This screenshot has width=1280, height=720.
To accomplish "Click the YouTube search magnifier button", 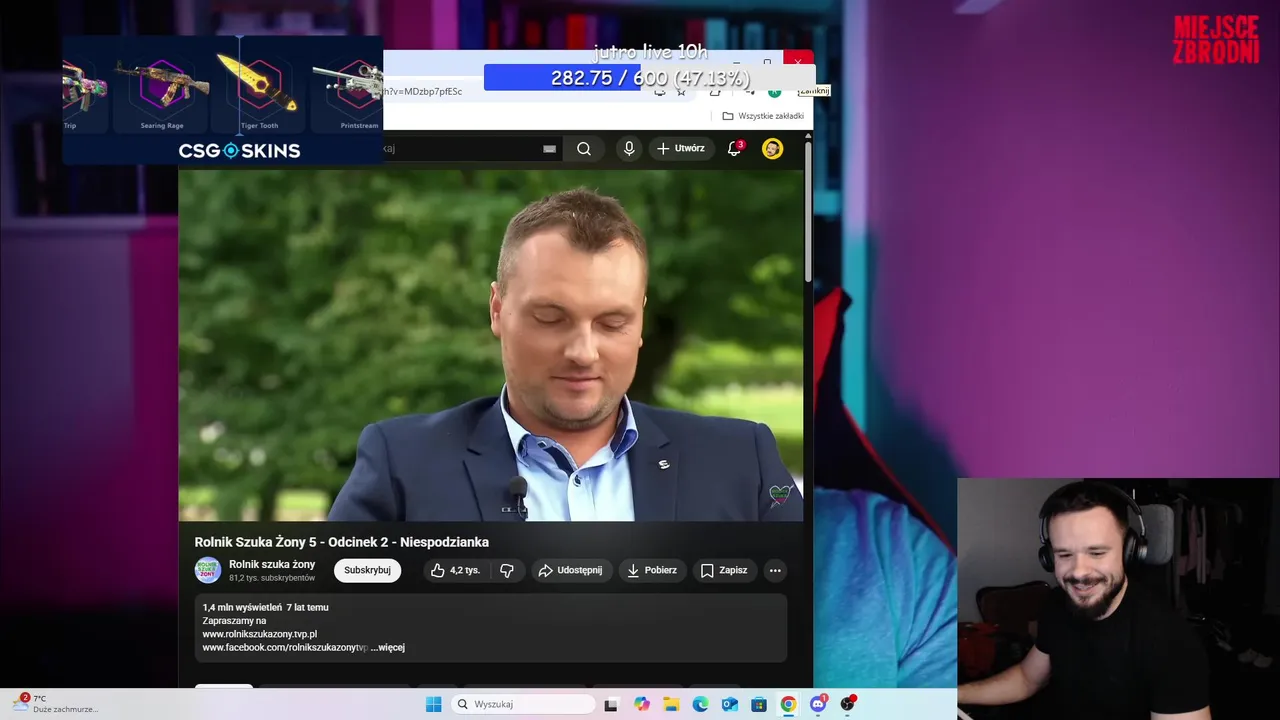I will tap(584, 149).
